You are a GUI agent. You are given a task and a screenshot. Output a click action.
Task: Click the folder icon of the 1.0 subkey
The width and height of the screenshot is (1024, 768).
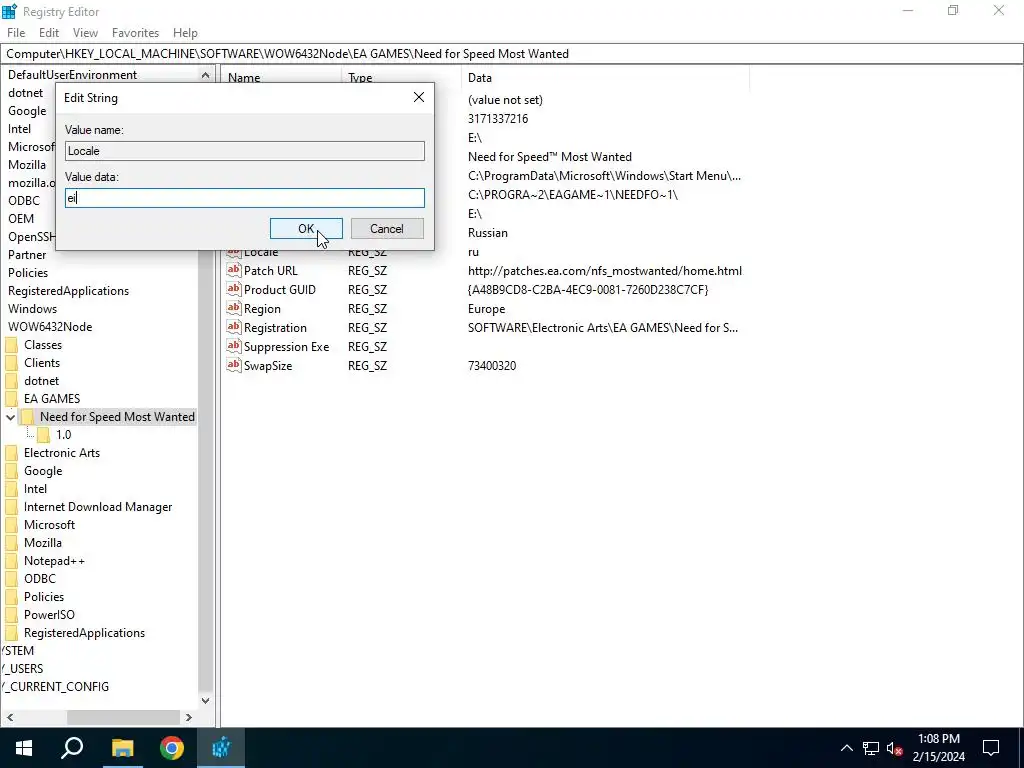pos(43,435)
